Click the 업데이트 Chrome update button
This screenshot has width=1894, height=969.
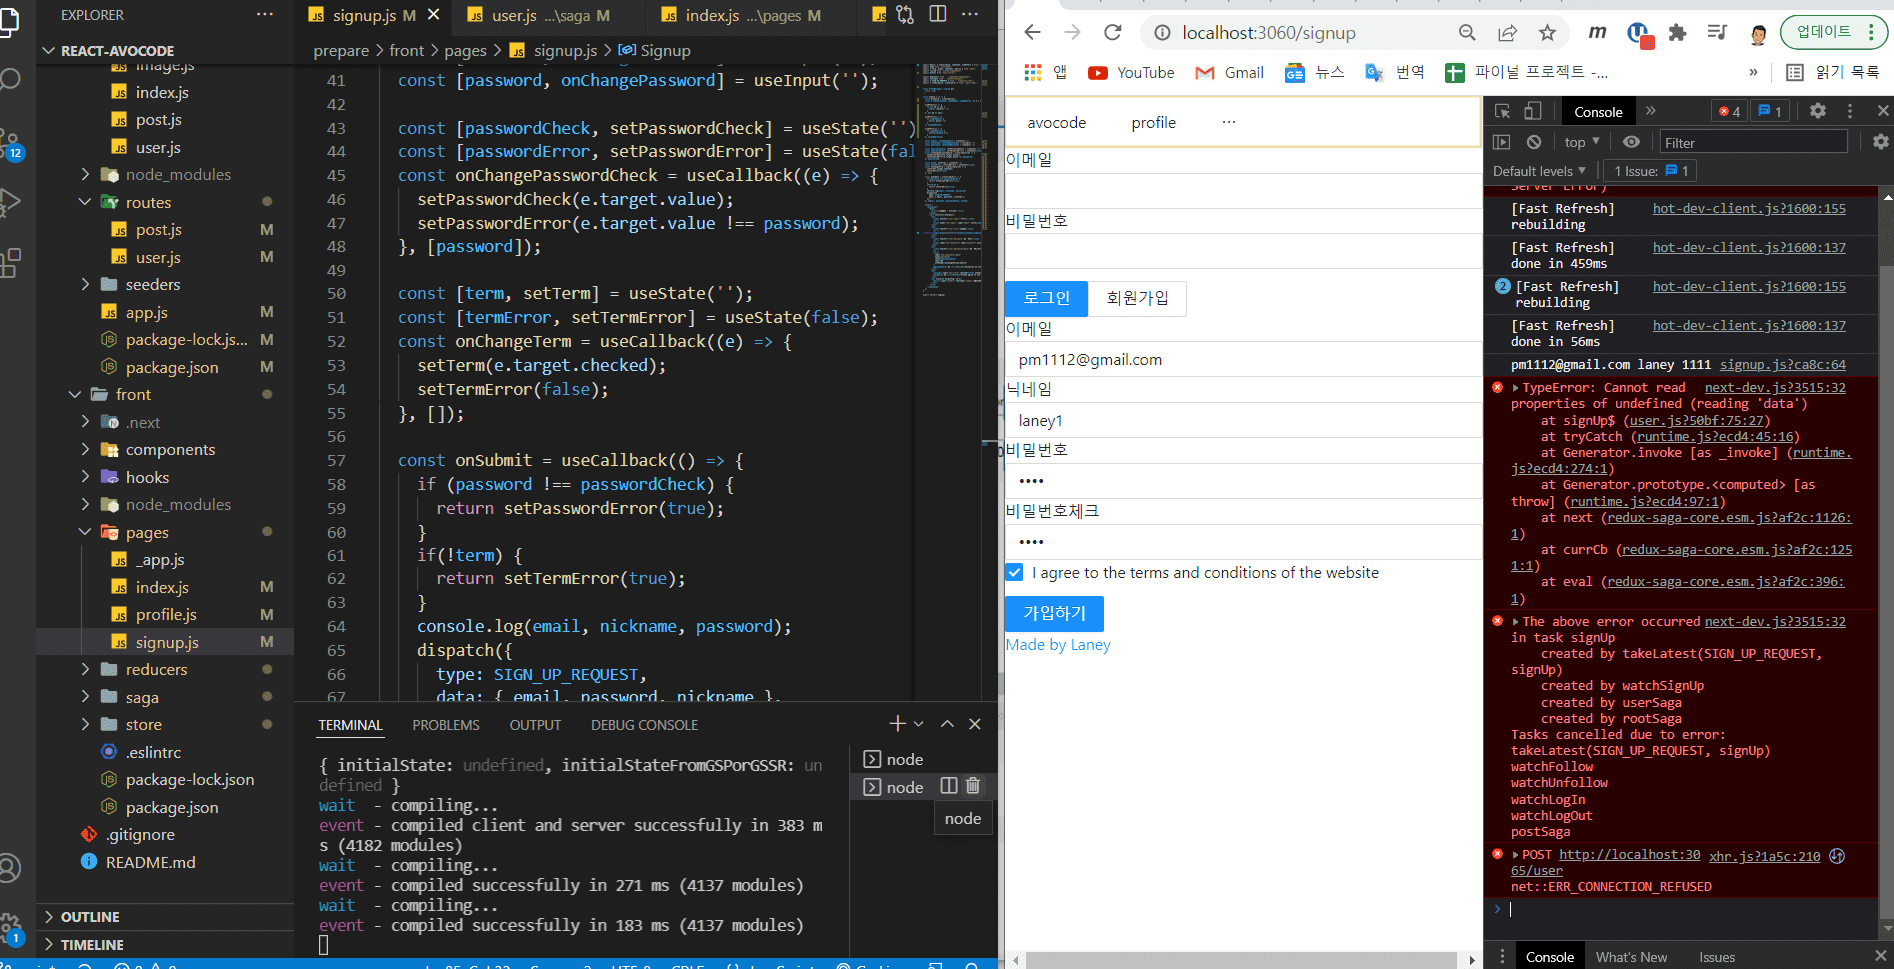pos(1834,33)
